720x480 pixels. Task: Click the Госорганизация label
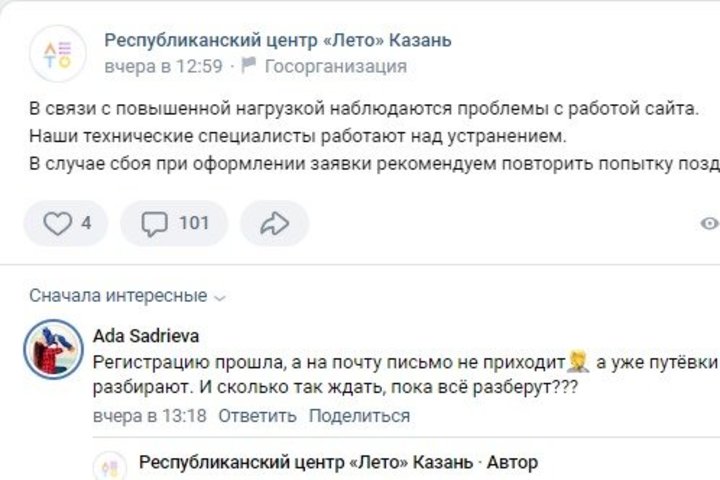[335, 67]
